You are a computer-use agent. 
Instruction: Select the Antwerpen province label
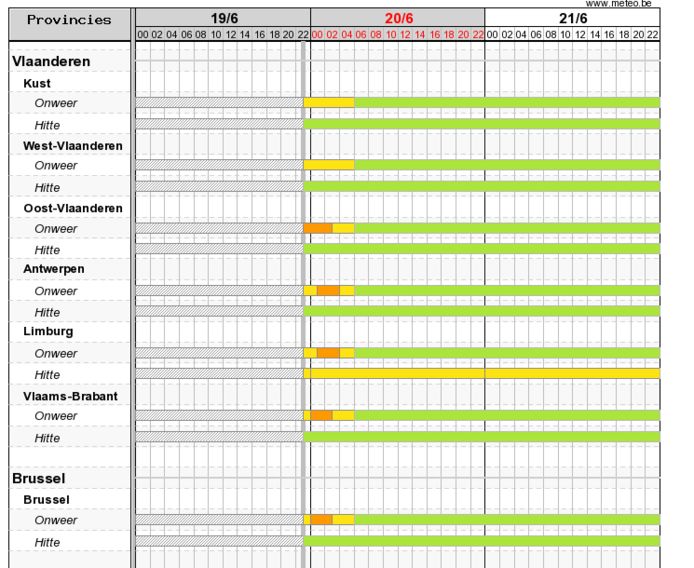pos(53,269)
